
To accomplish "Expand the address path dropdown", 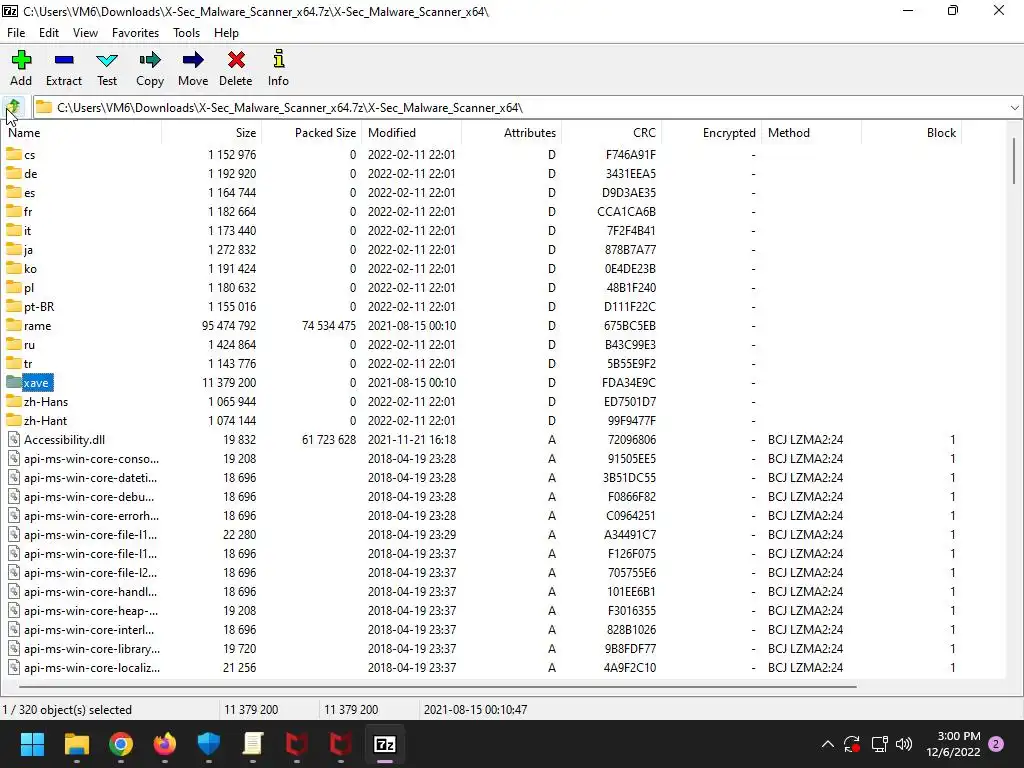I will 1014,108.
